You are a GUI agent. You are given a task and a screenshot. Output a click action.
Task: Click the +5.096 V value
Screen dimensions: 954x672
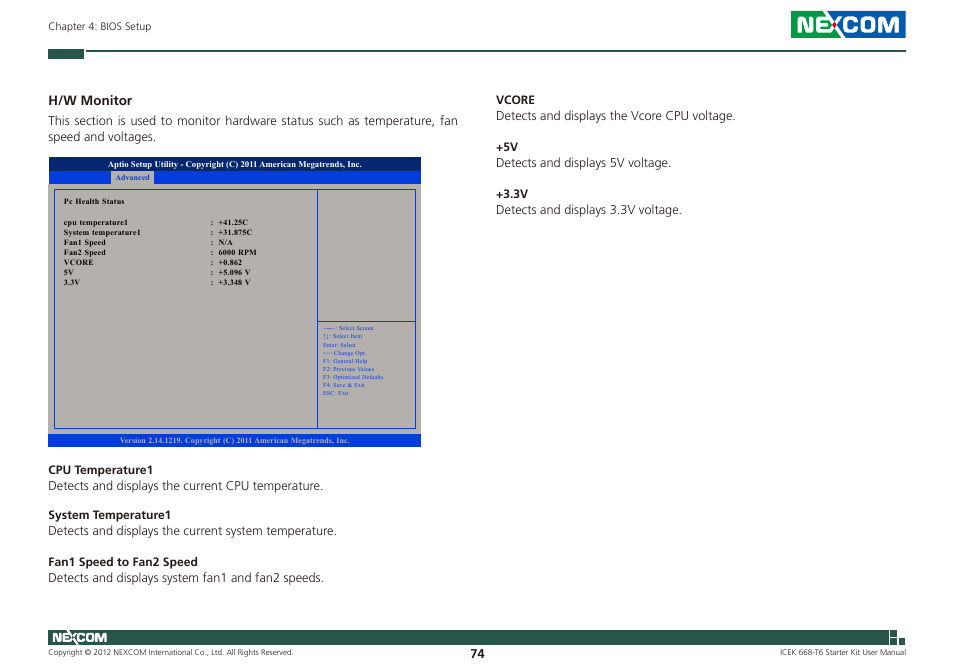(x=234, y=272)
